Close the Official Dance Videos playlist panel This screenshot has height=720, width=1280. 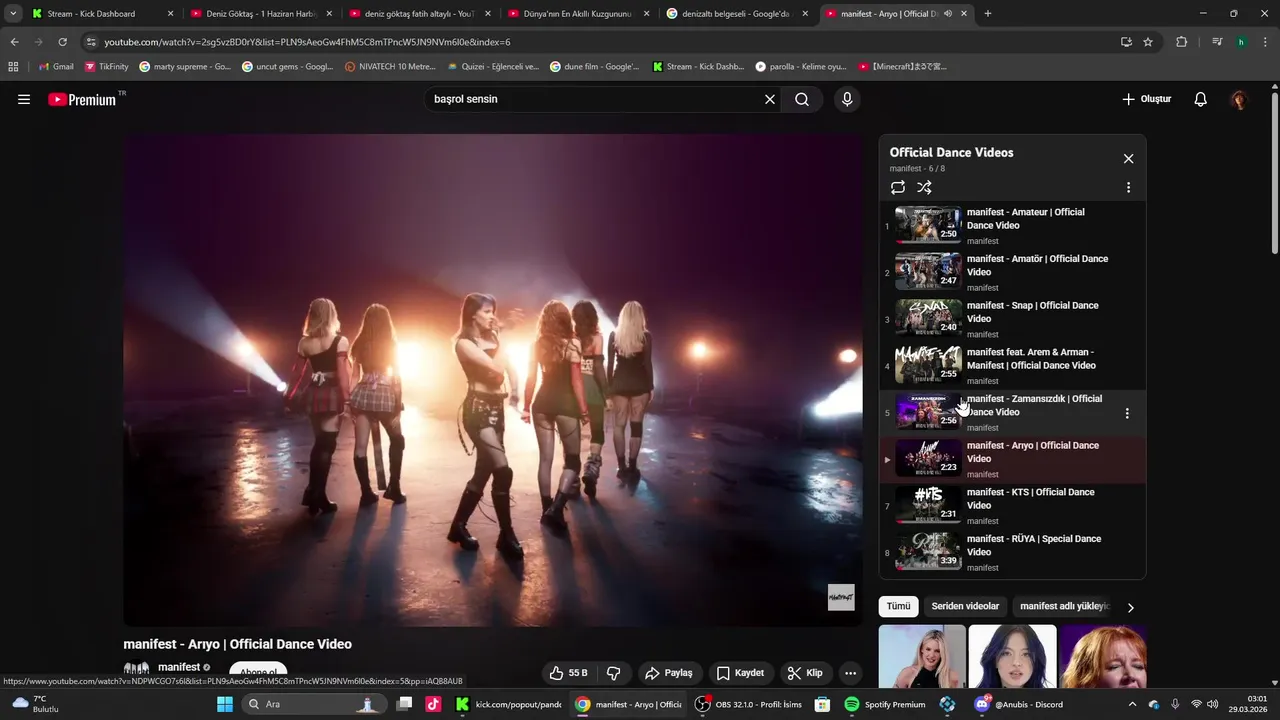coord(1128,159)
